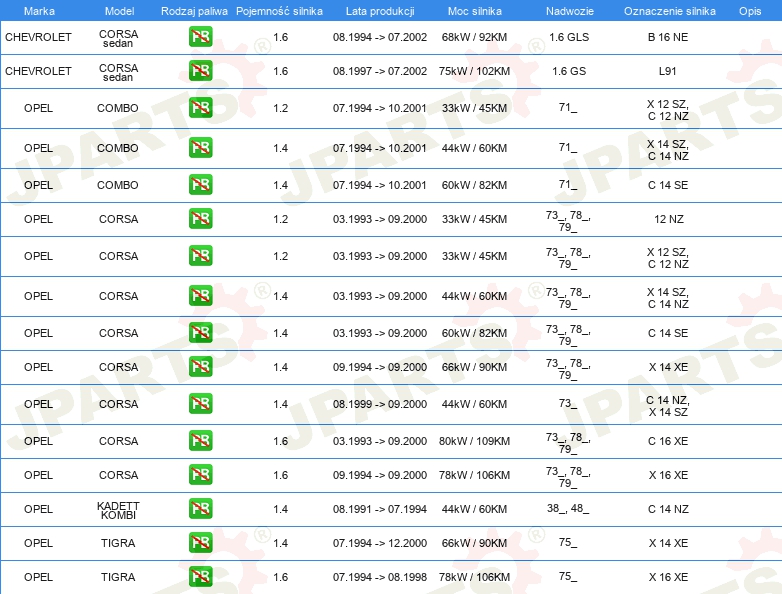Click OPEL in the Kadett Kombi row

click(x=38, y=509)
